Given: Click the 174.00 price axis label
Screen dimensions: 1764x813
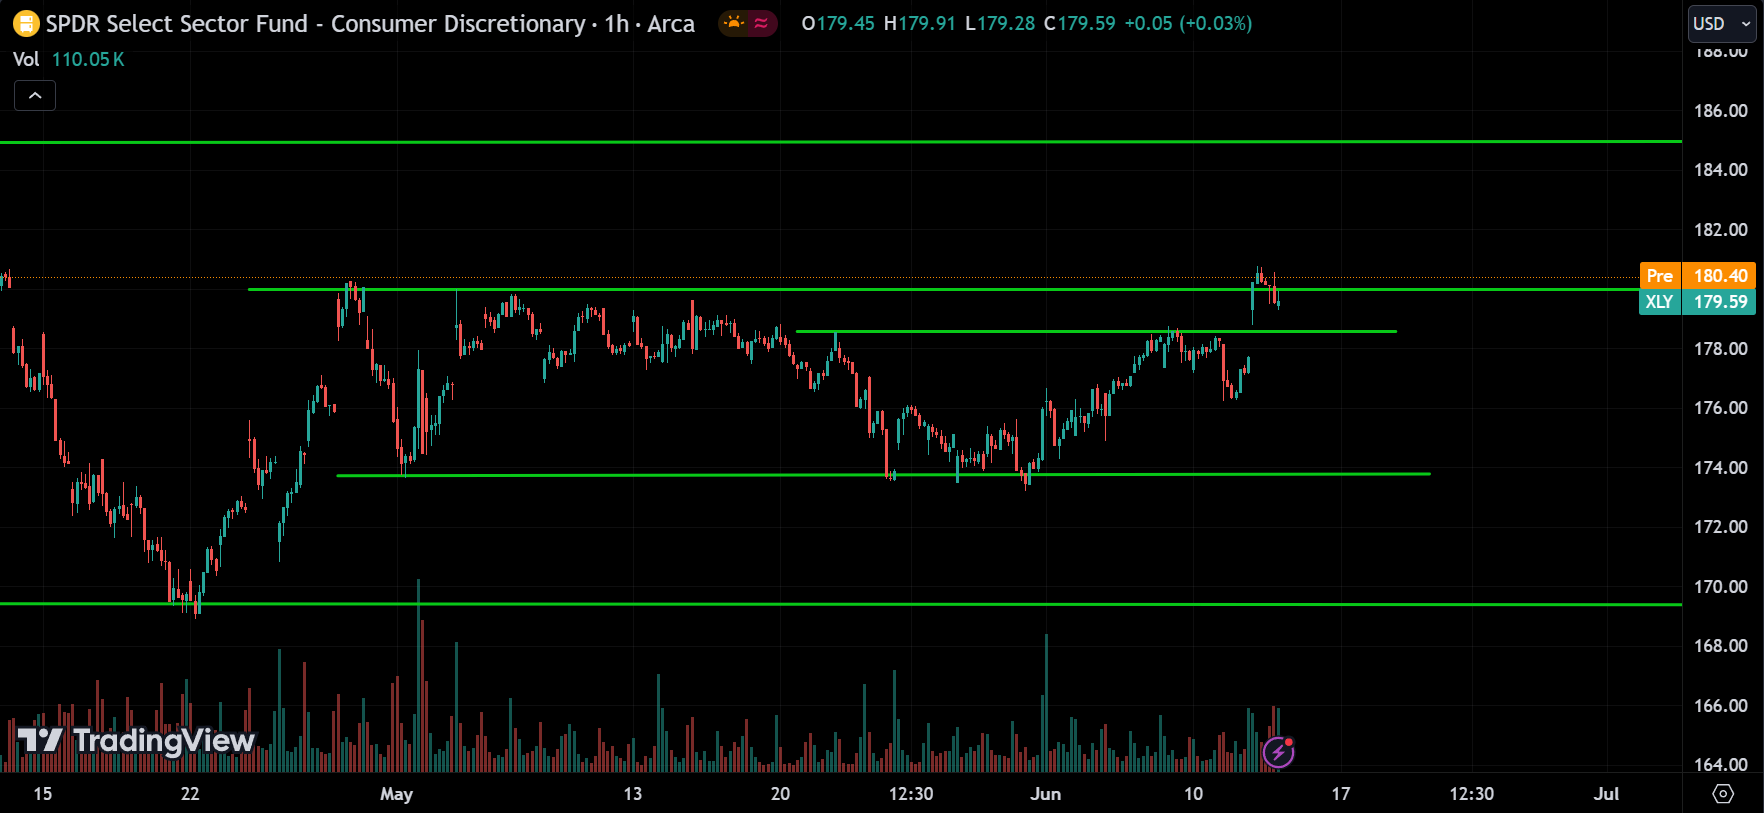Looking at the screenshot, I should click(x=1721, y=468).
